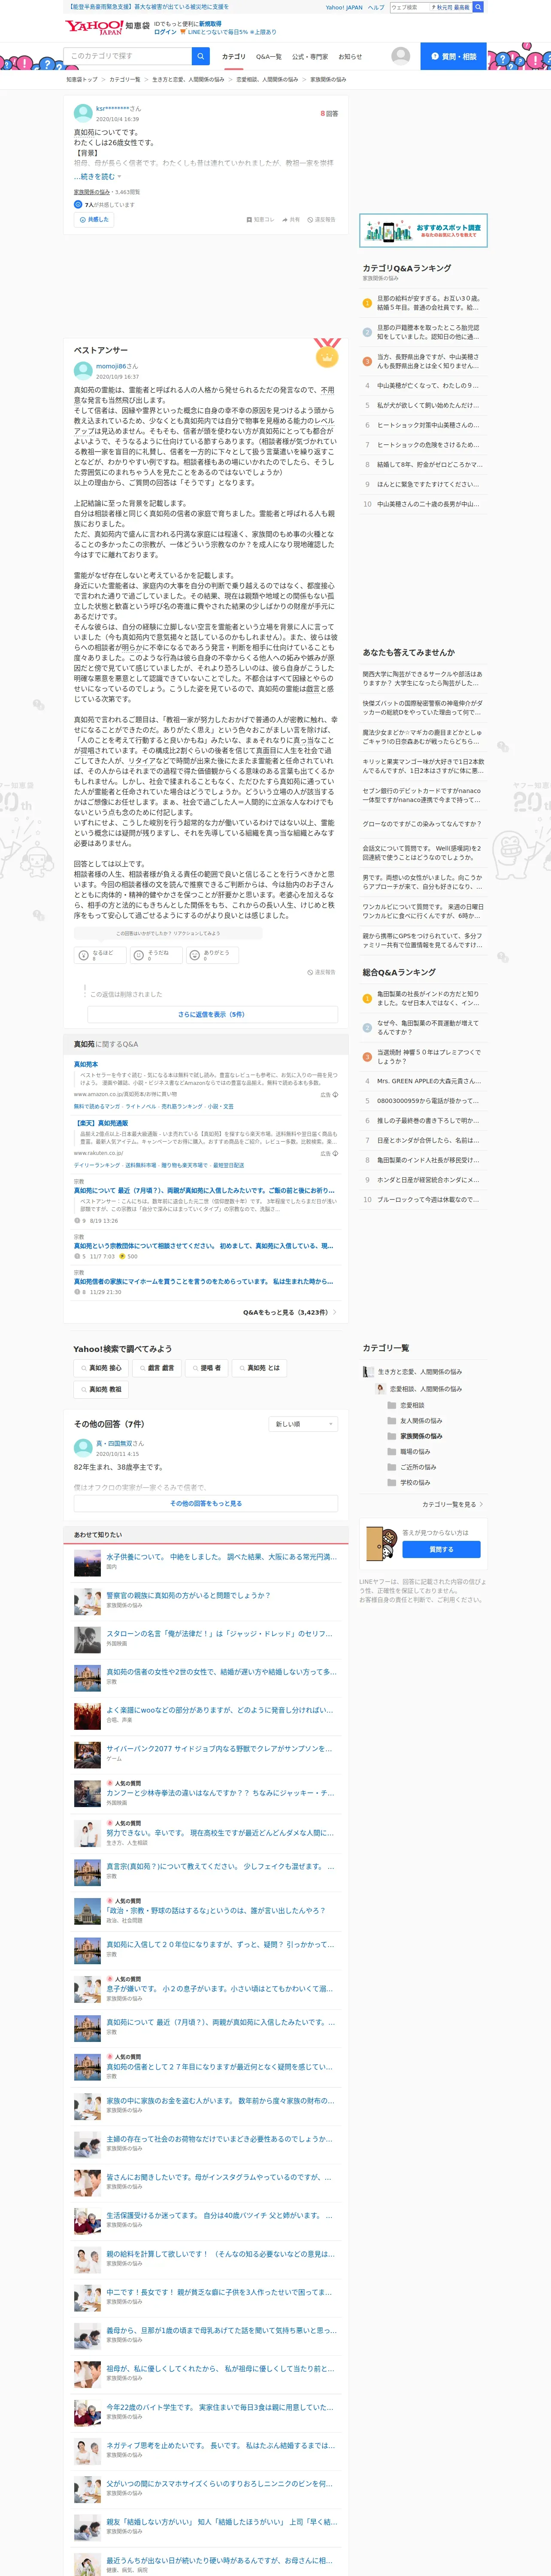Open the 新しい順 sort dropdown

click(x=304, y=1424)
